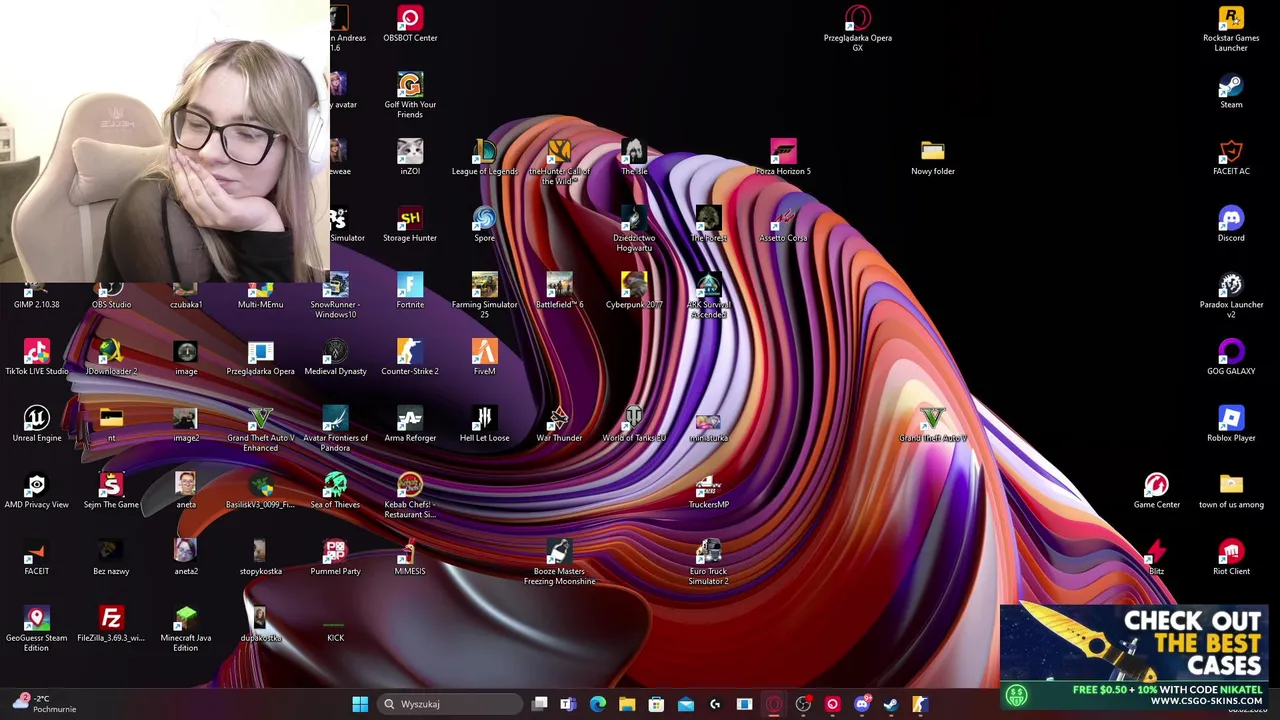Open the Rockstar Games Launcher icon

click(1231, 28)
